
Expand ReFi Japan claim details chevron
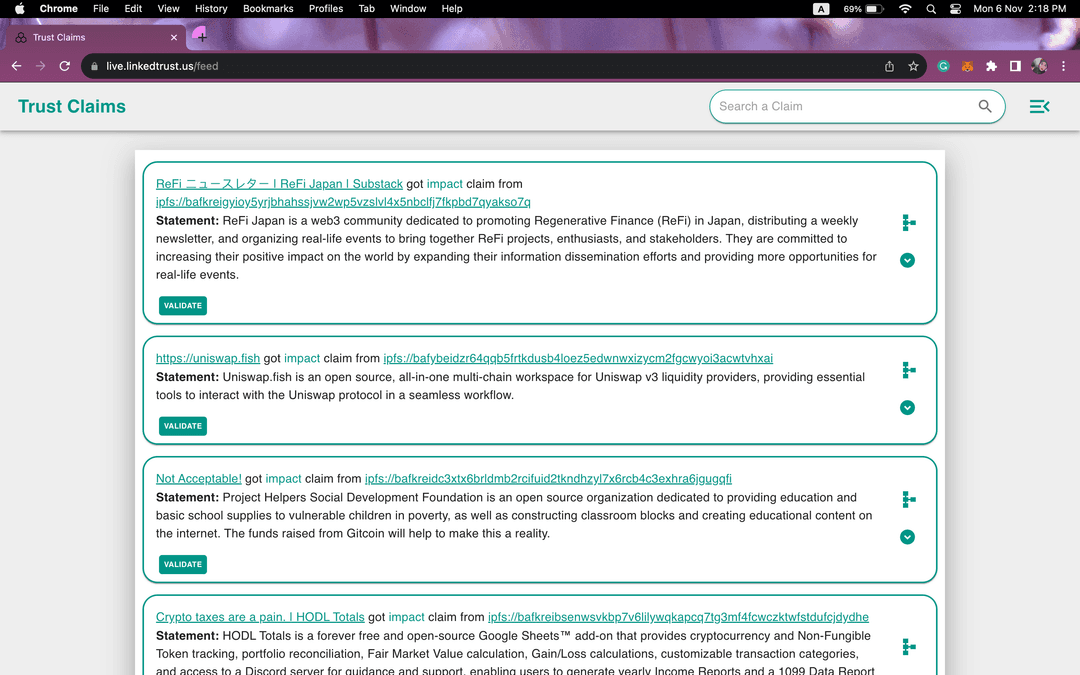click(907, 260)
